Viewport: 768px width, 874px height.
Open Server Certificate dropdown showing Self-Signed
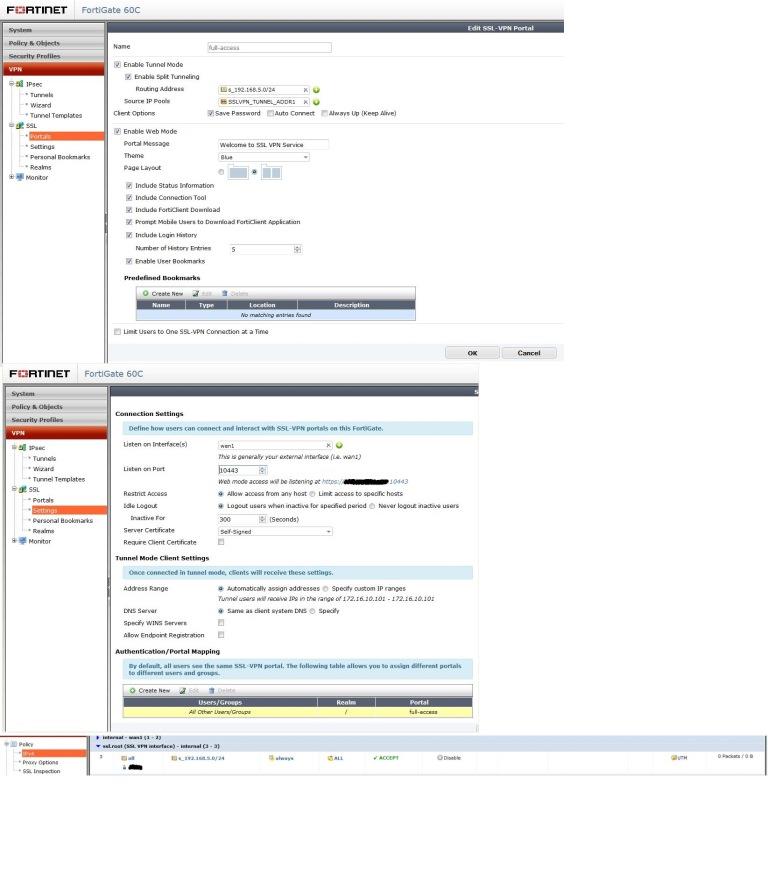[x=275, y=532]
